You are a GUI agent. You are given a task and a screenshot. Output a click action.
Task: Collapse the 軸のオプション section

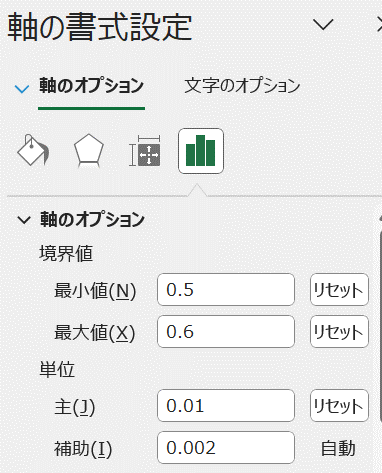(x=24, y=220)
